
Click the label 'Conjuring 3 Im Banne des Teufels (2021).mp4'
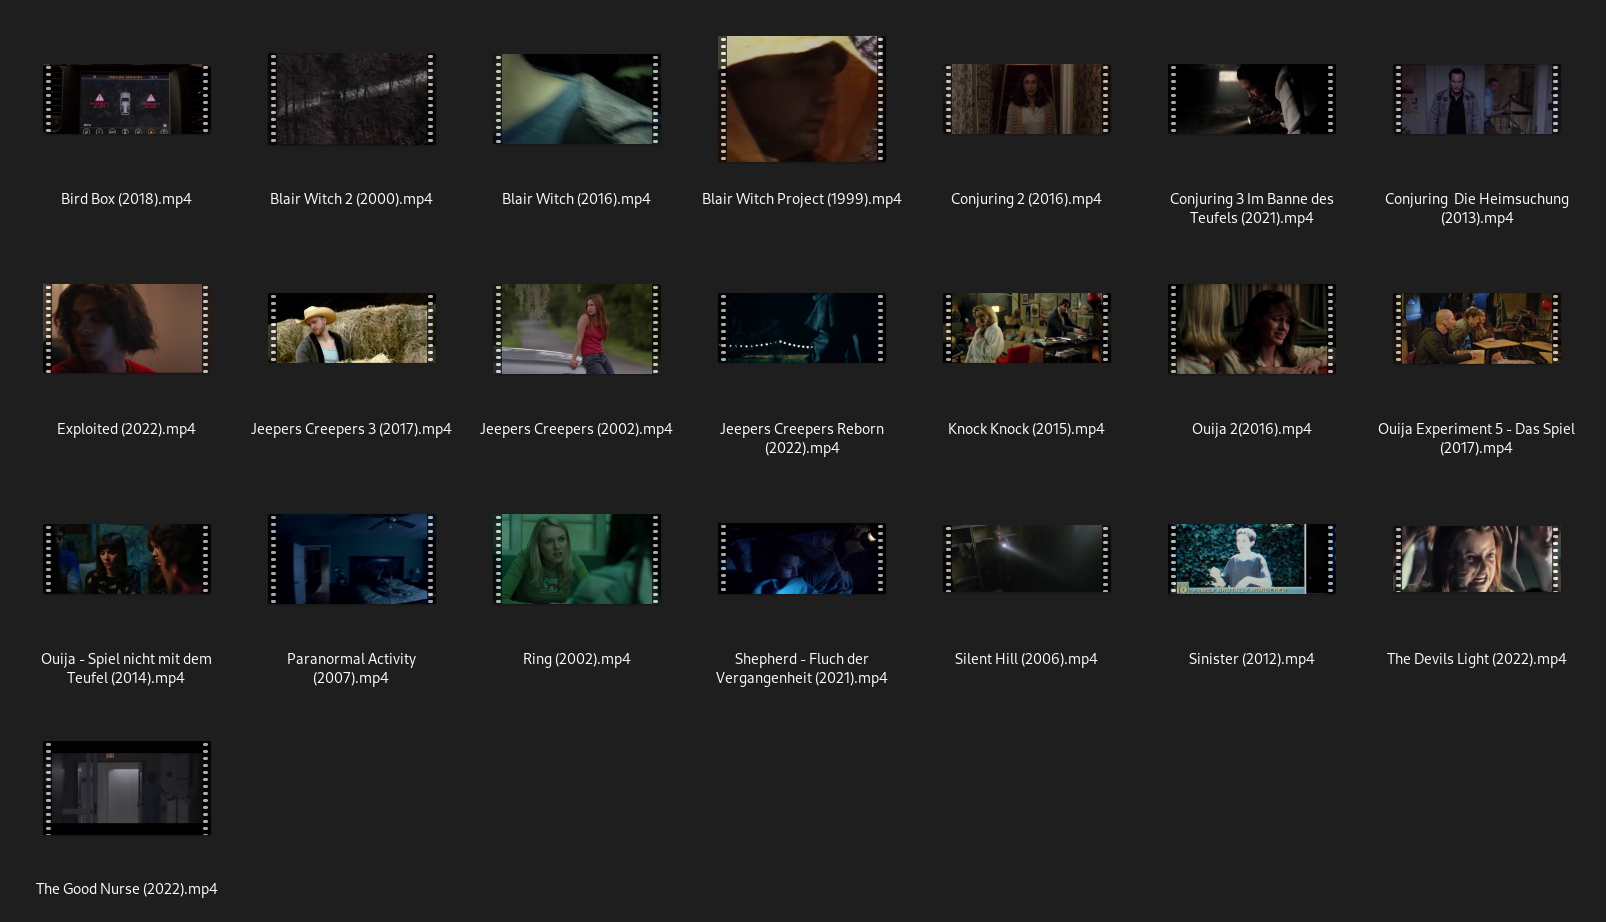click(x=1251, y=208)
